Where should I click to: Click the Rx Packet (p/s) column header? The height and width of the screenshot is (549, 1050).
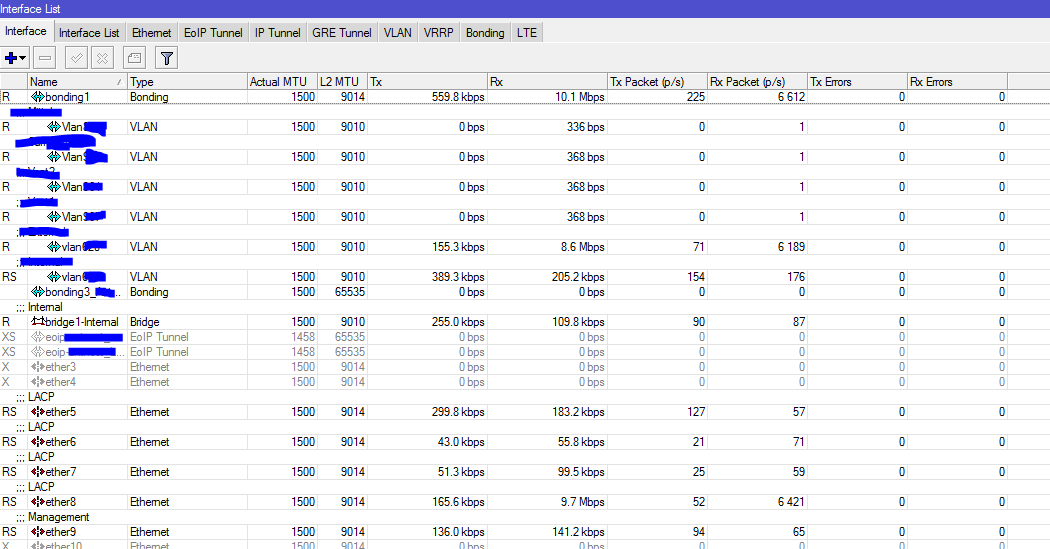(x=757, y=82)
